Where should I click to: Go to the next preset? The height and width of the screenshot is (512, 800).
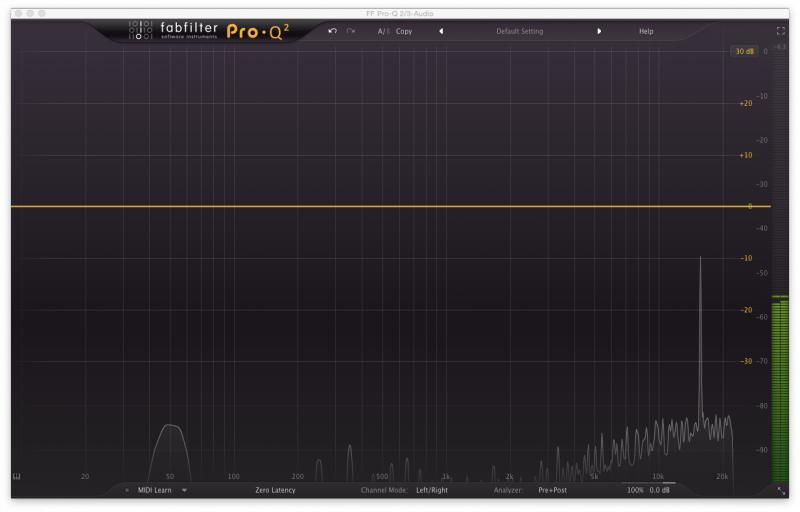[x=599, y=31]
